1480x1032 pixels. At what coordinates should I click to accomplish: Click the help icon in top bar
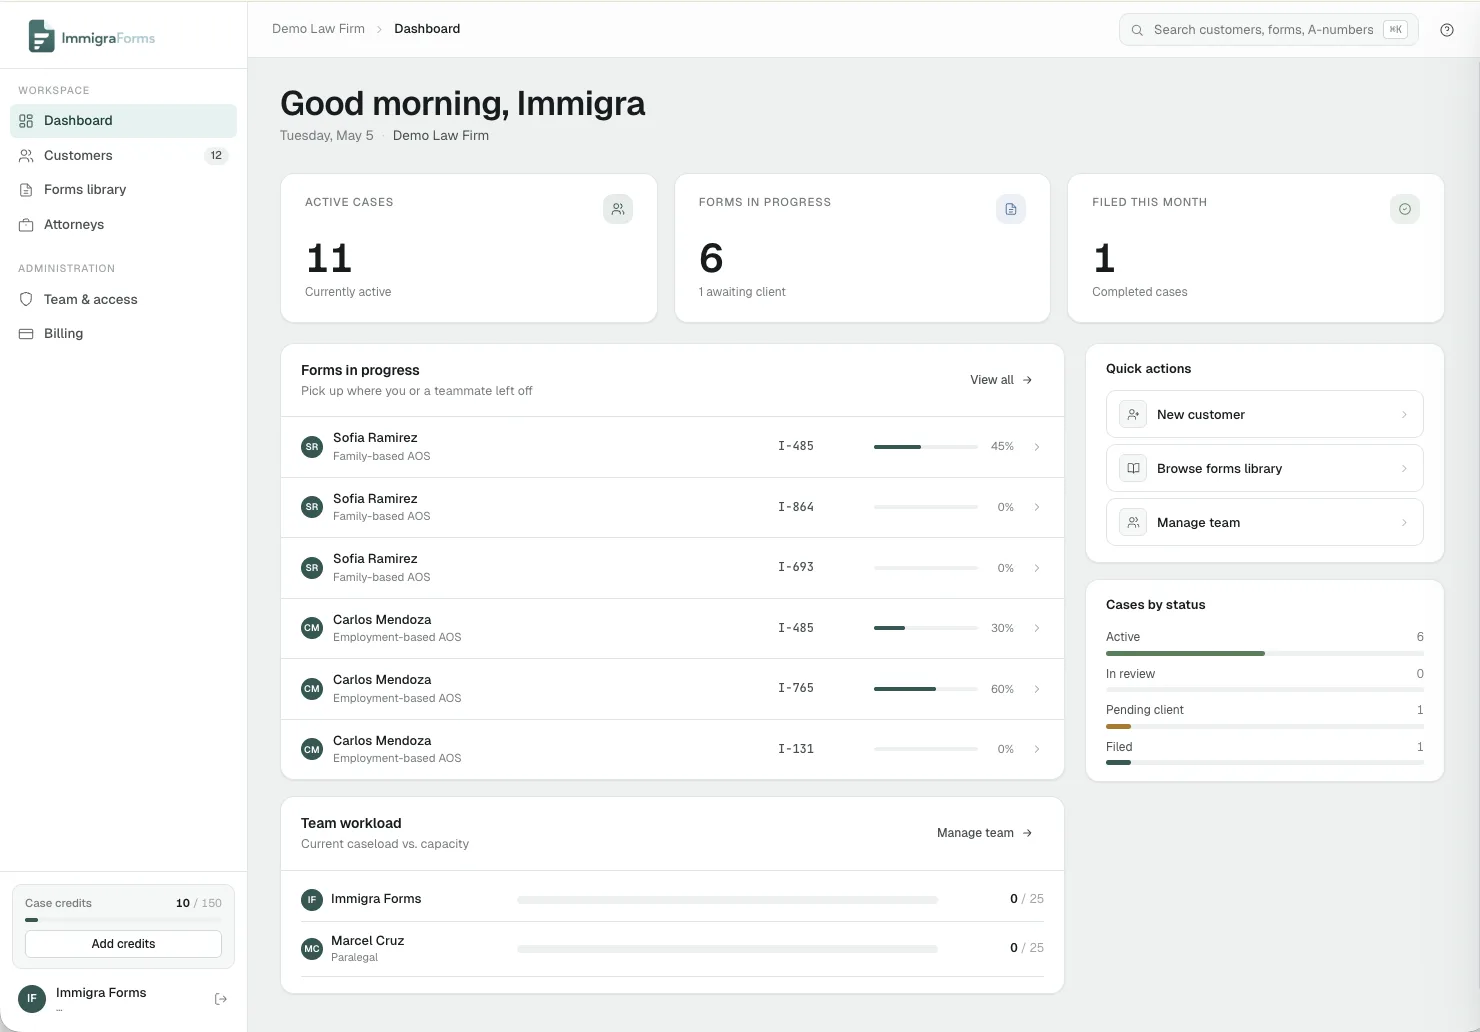1447,30
